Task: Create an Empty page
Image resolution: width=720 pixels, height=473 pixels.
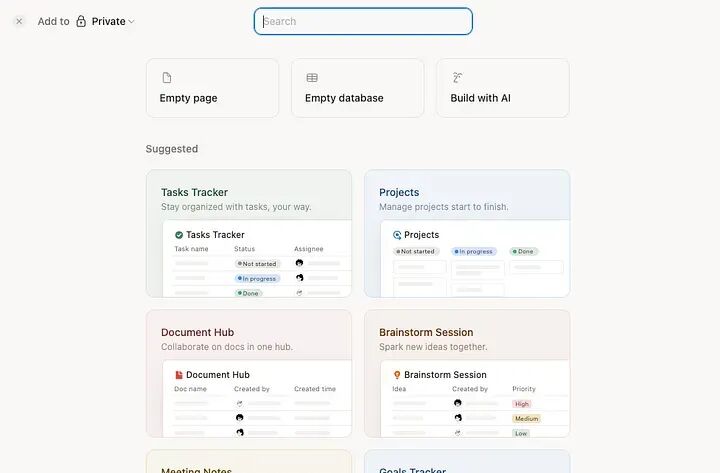Action: tap(212, 88)
